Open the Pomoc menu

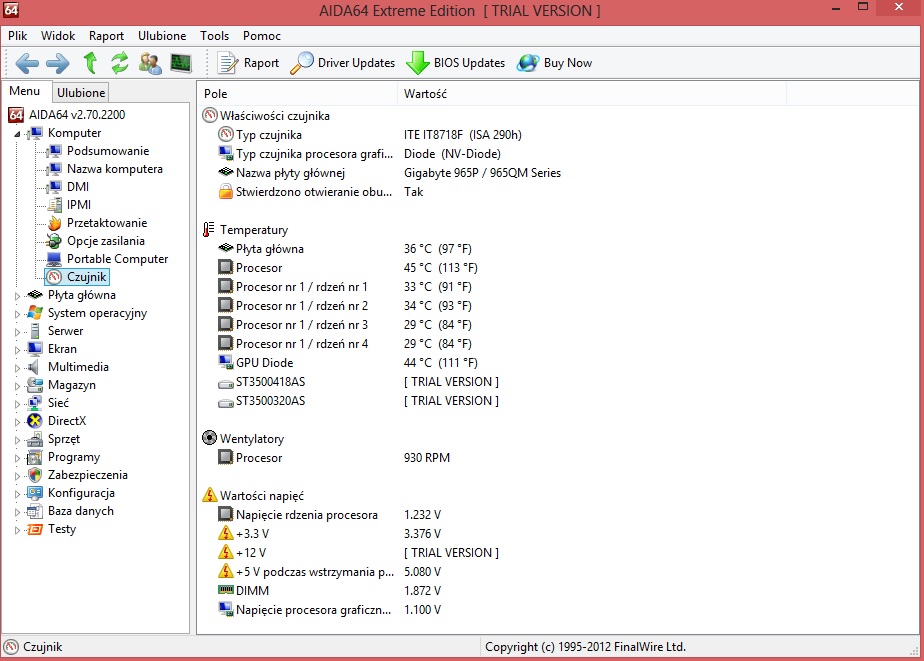(262, 36)
